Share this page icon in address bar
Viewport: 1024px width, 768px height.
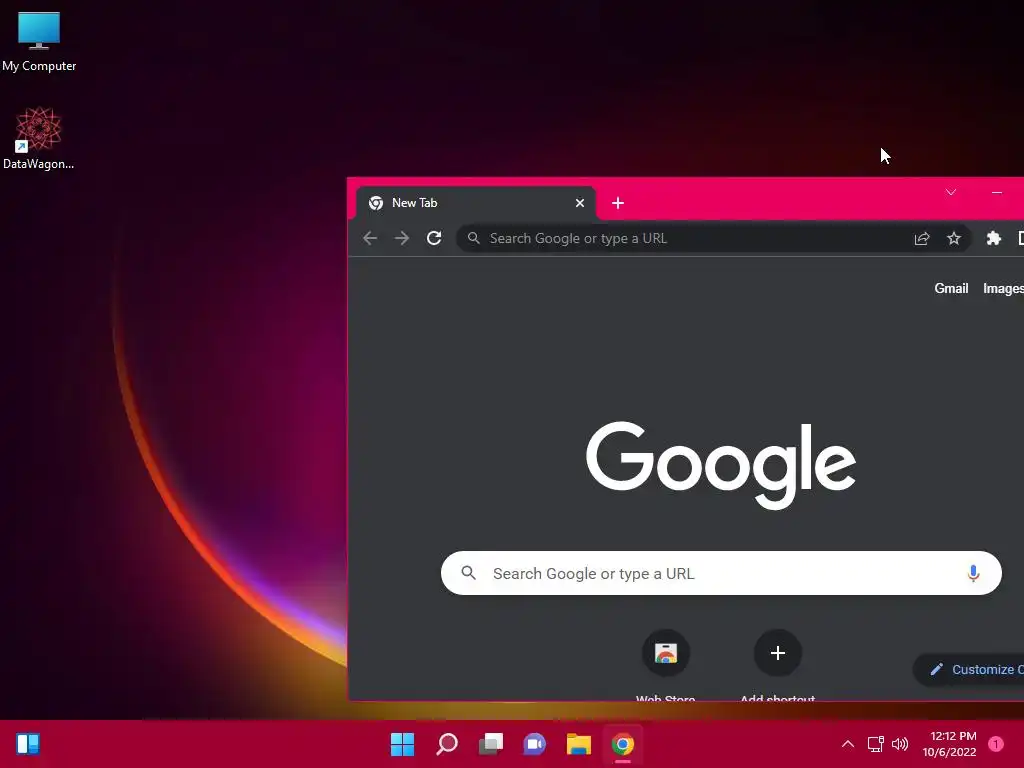tap(921, 238)
